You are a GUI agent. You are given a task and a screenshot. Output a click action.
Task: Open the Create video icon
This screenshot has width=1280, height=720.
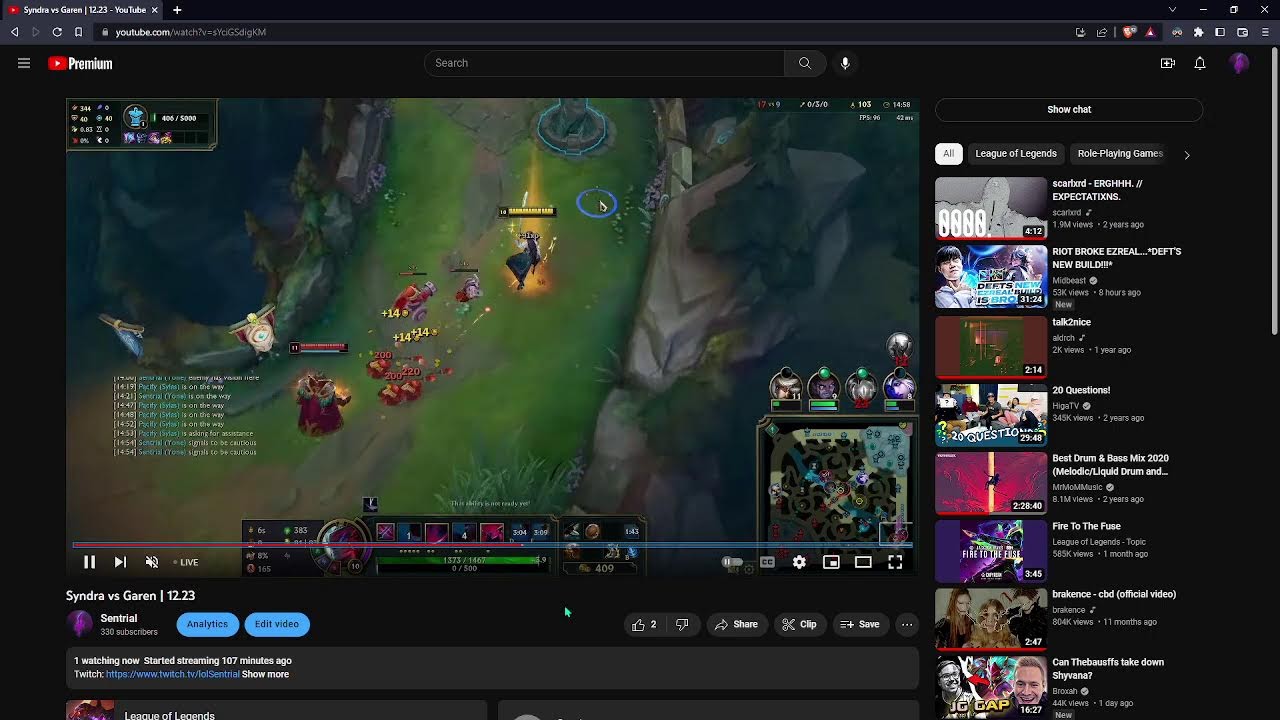click(1167, 63)
